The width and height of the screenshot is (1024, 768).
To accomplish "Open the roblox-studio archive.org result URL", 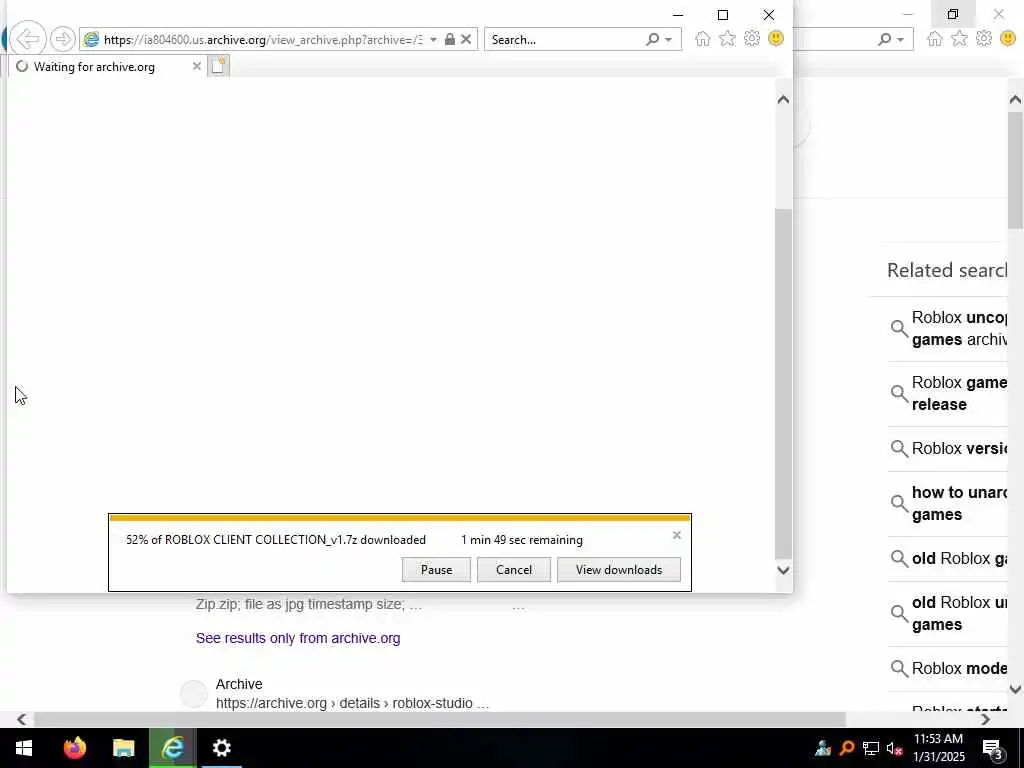I will click(352, 703).
